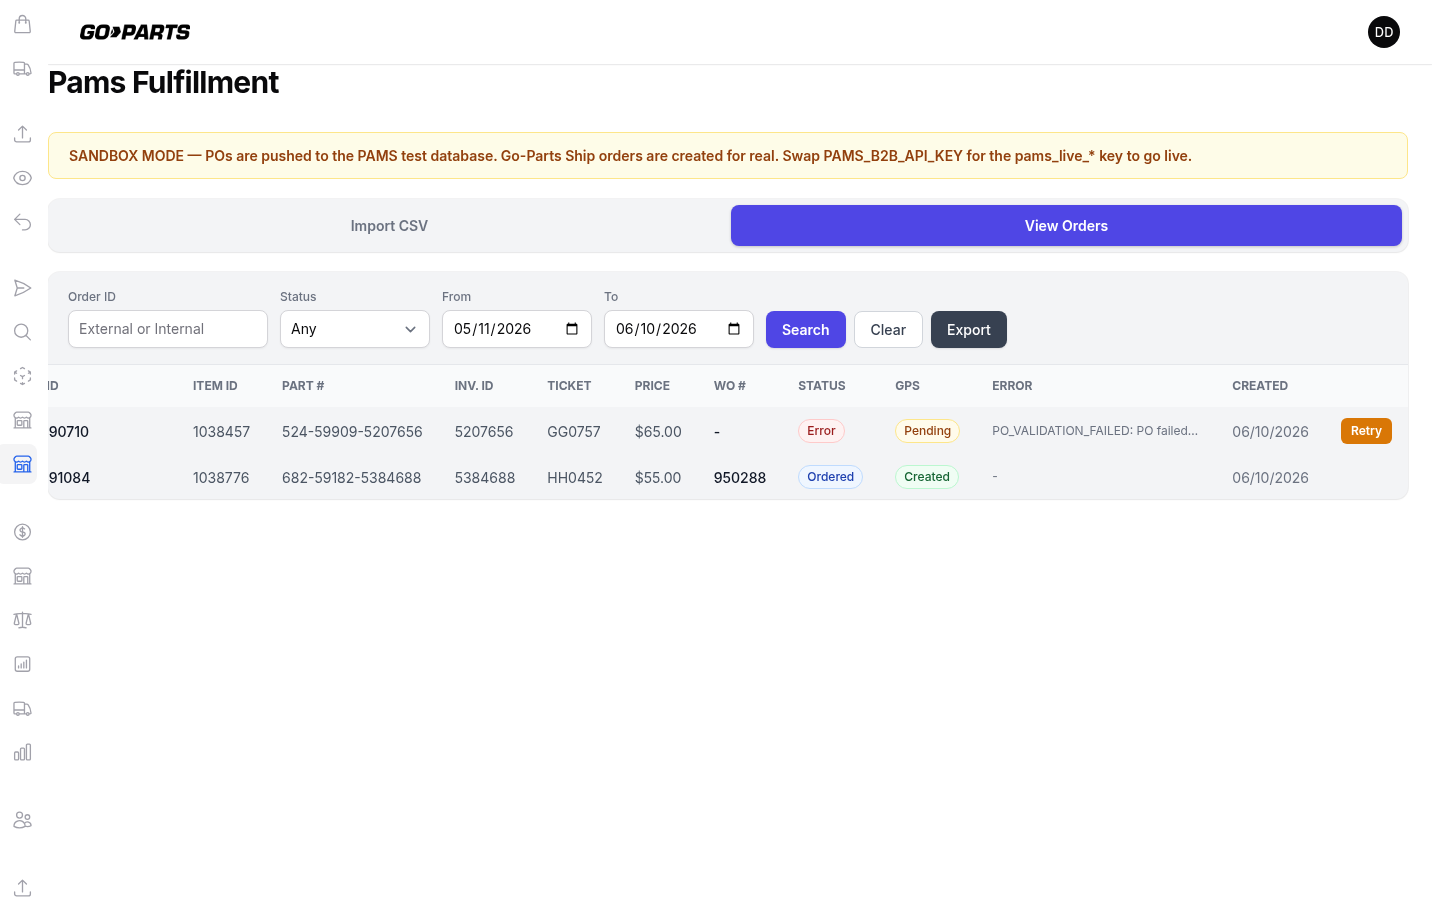Switch to the Import CSV tab
Screen dimensions: 1440x900
click(389, 226)
